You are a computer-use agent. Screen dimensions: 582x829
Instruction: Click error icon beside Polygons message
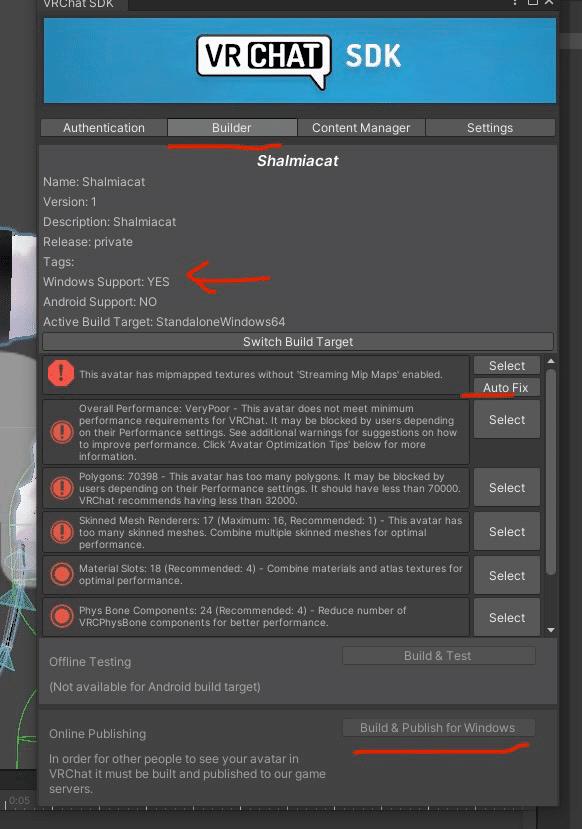(62, 488)
